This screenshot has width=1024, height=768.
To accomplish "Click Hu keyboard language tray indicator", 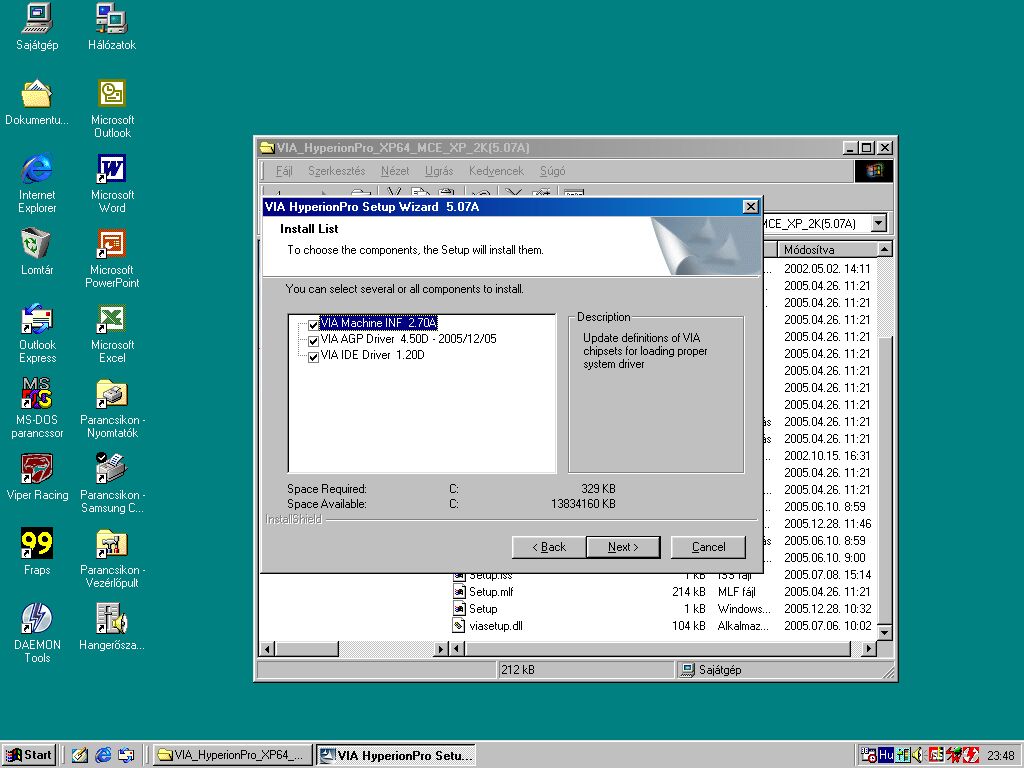I will (886, 755).
